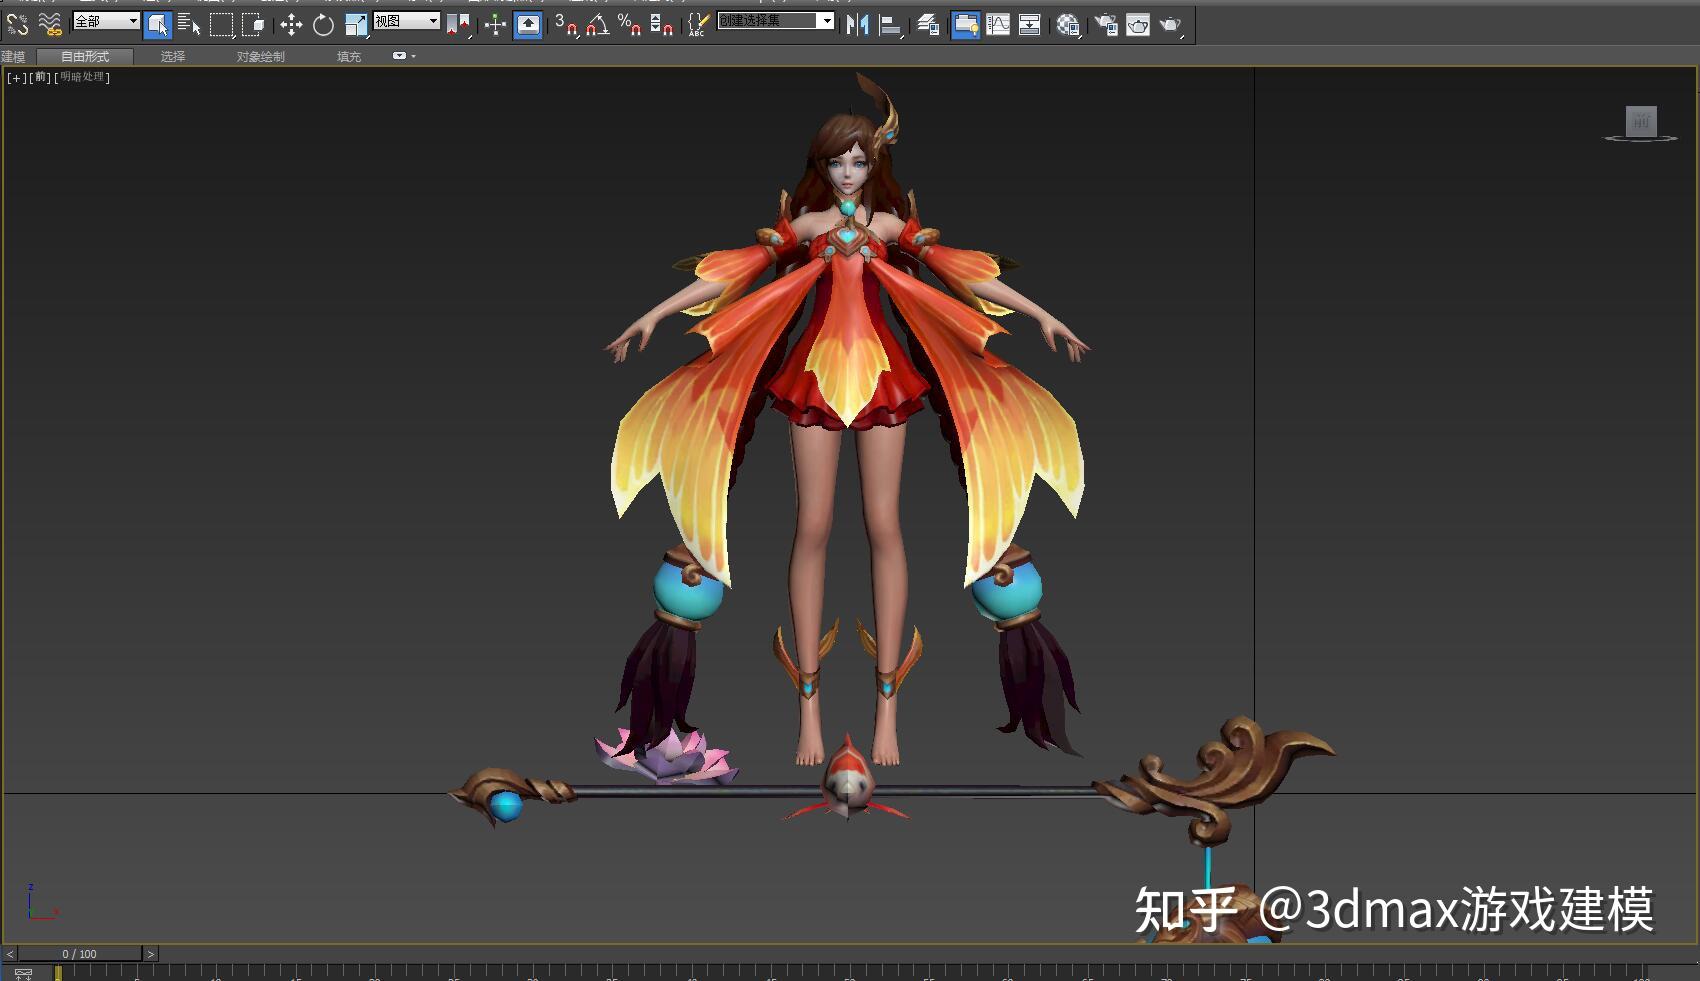The height and width of the screenshot is (981, 1700).
Task: Click the Mirror tool icon
Action: point(857,25)
